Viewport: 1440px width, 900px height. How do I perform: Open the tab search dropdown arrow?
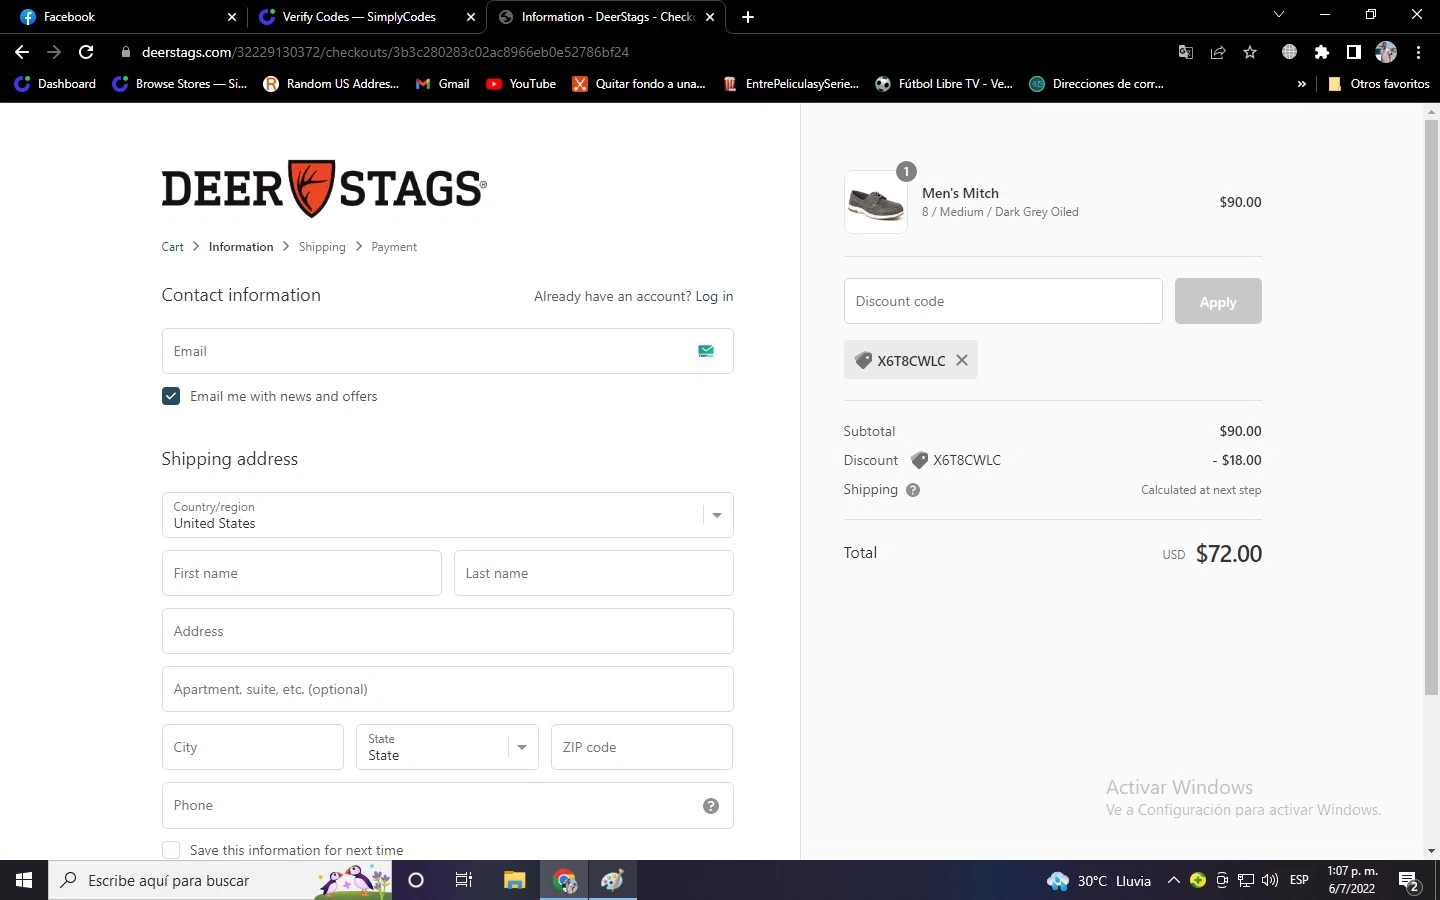point(1278,15)
